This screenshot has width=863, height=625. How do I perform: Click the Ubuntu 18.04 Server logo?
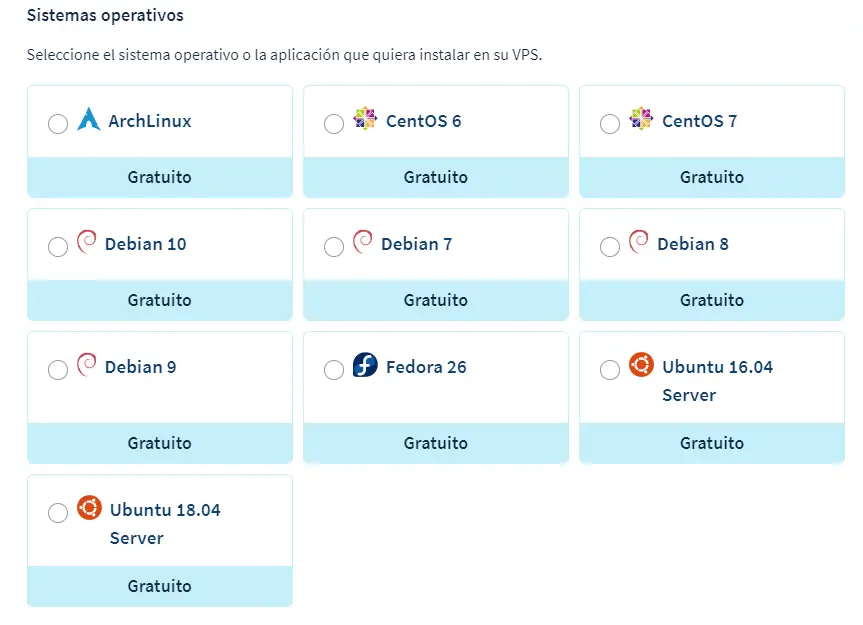[89, 508]
